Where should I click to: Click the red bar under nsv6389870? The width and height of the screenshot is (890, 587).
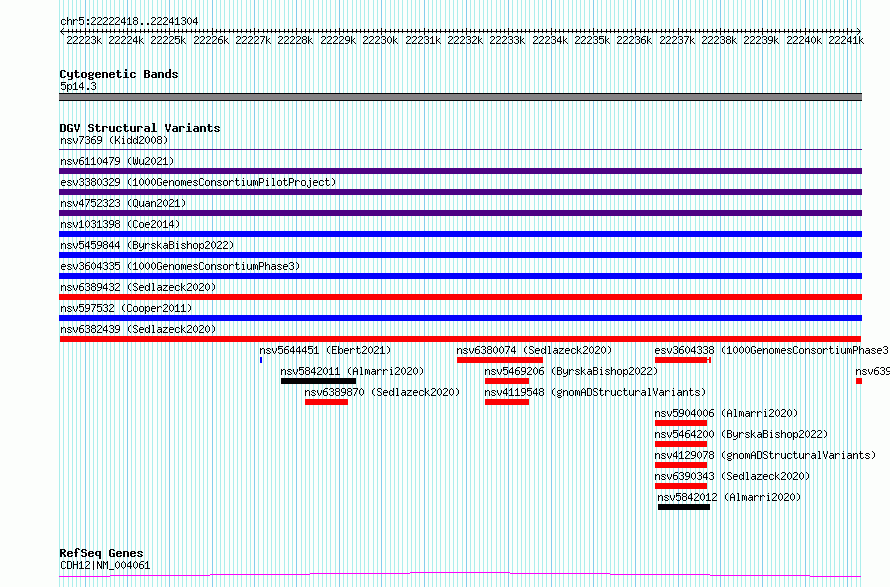point(326,402)
